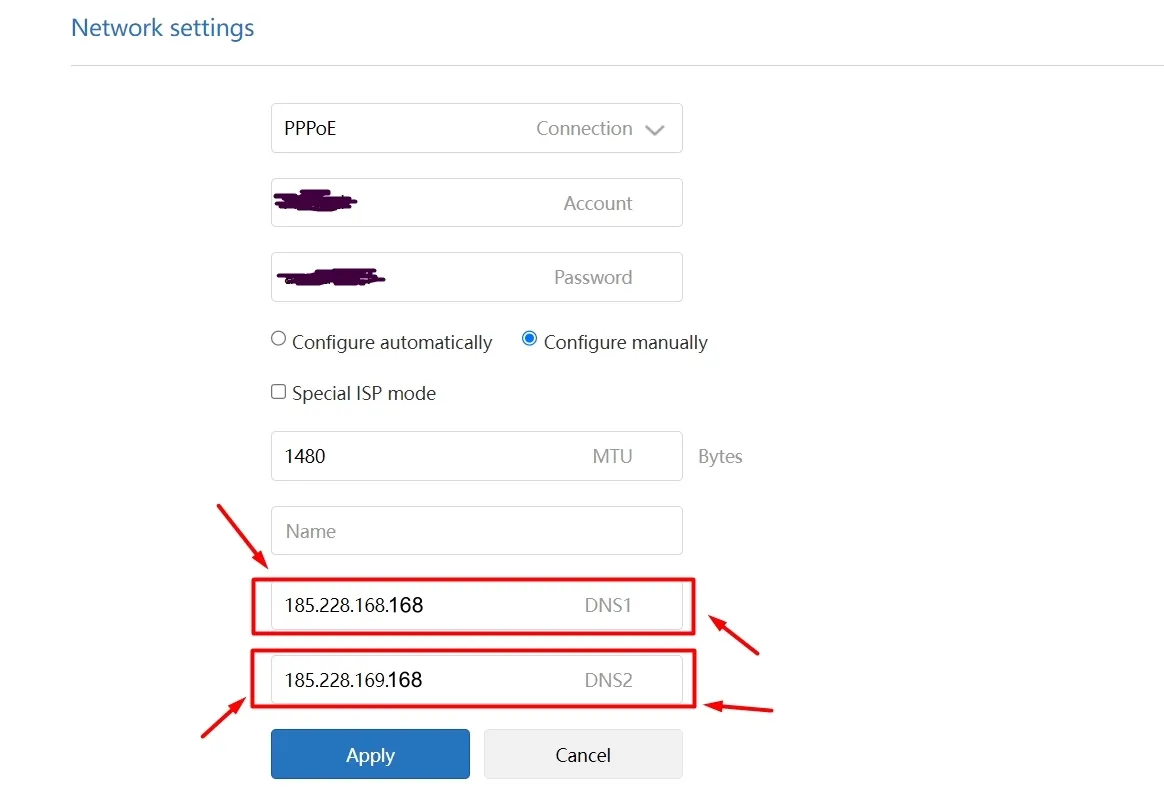Expand the PPPoE connection selector chevron
Image resolution: width=1164 pixels, height=799 pixels.
coord(655,129)
